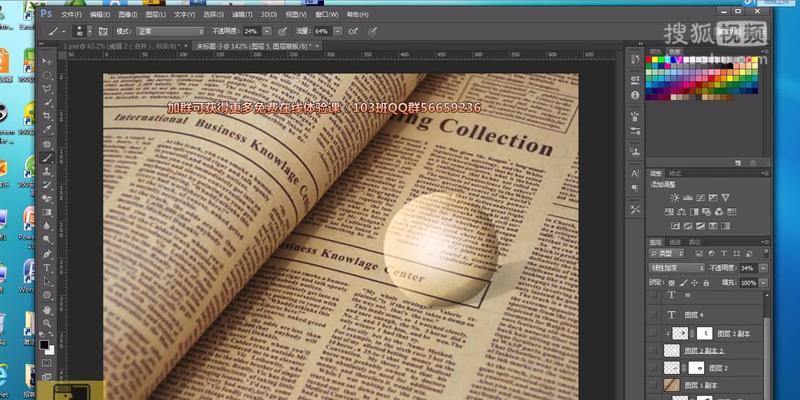Open the Brush panel toggle icon

tap(103, 31)
